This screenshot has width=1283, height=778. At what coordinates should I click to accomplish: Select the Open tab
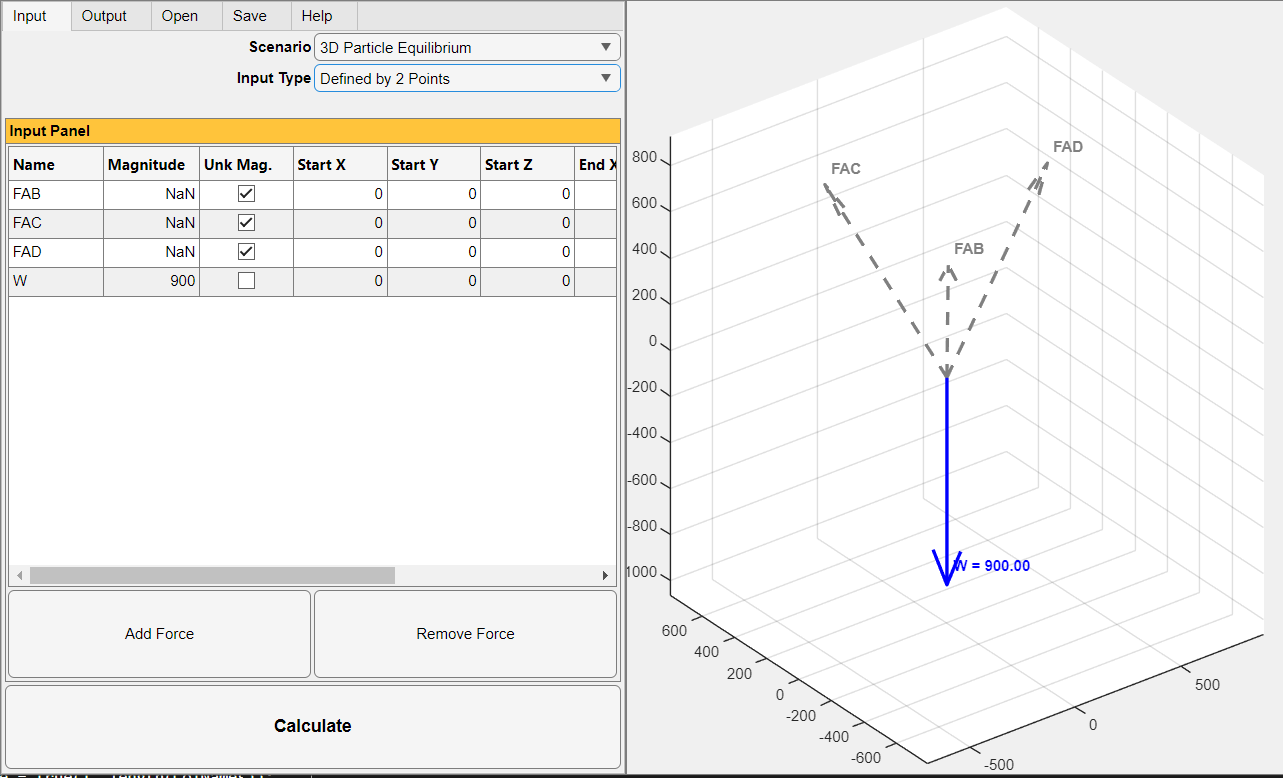click(186, 16)
